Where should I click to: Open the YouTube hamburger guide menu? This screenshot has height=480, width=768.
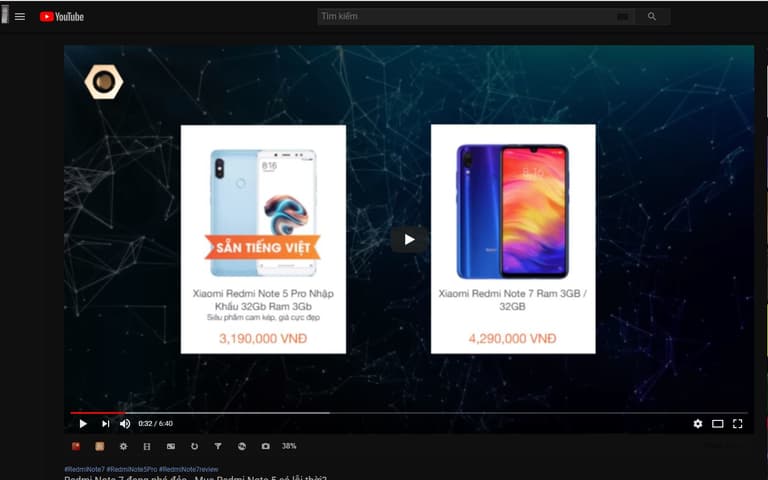20,17
